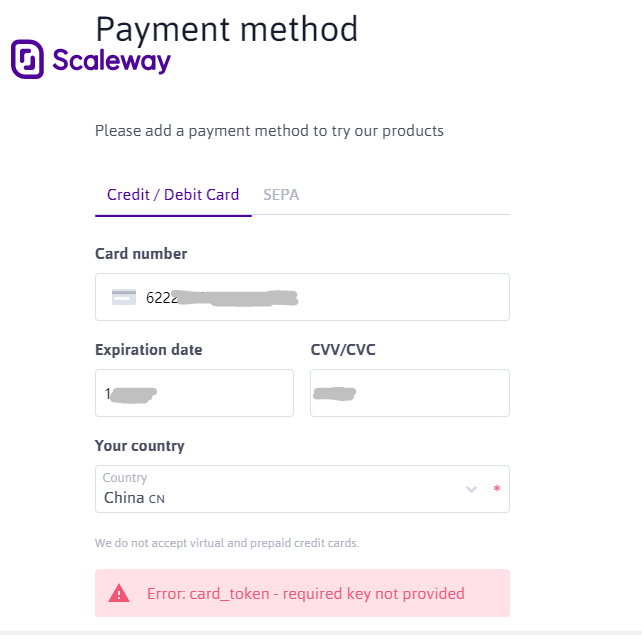Image resolution: width=642 pixels, height=635 pixels.
Task: Select the Credit / Debit Card tab
Action: click(x=173, y=195)
